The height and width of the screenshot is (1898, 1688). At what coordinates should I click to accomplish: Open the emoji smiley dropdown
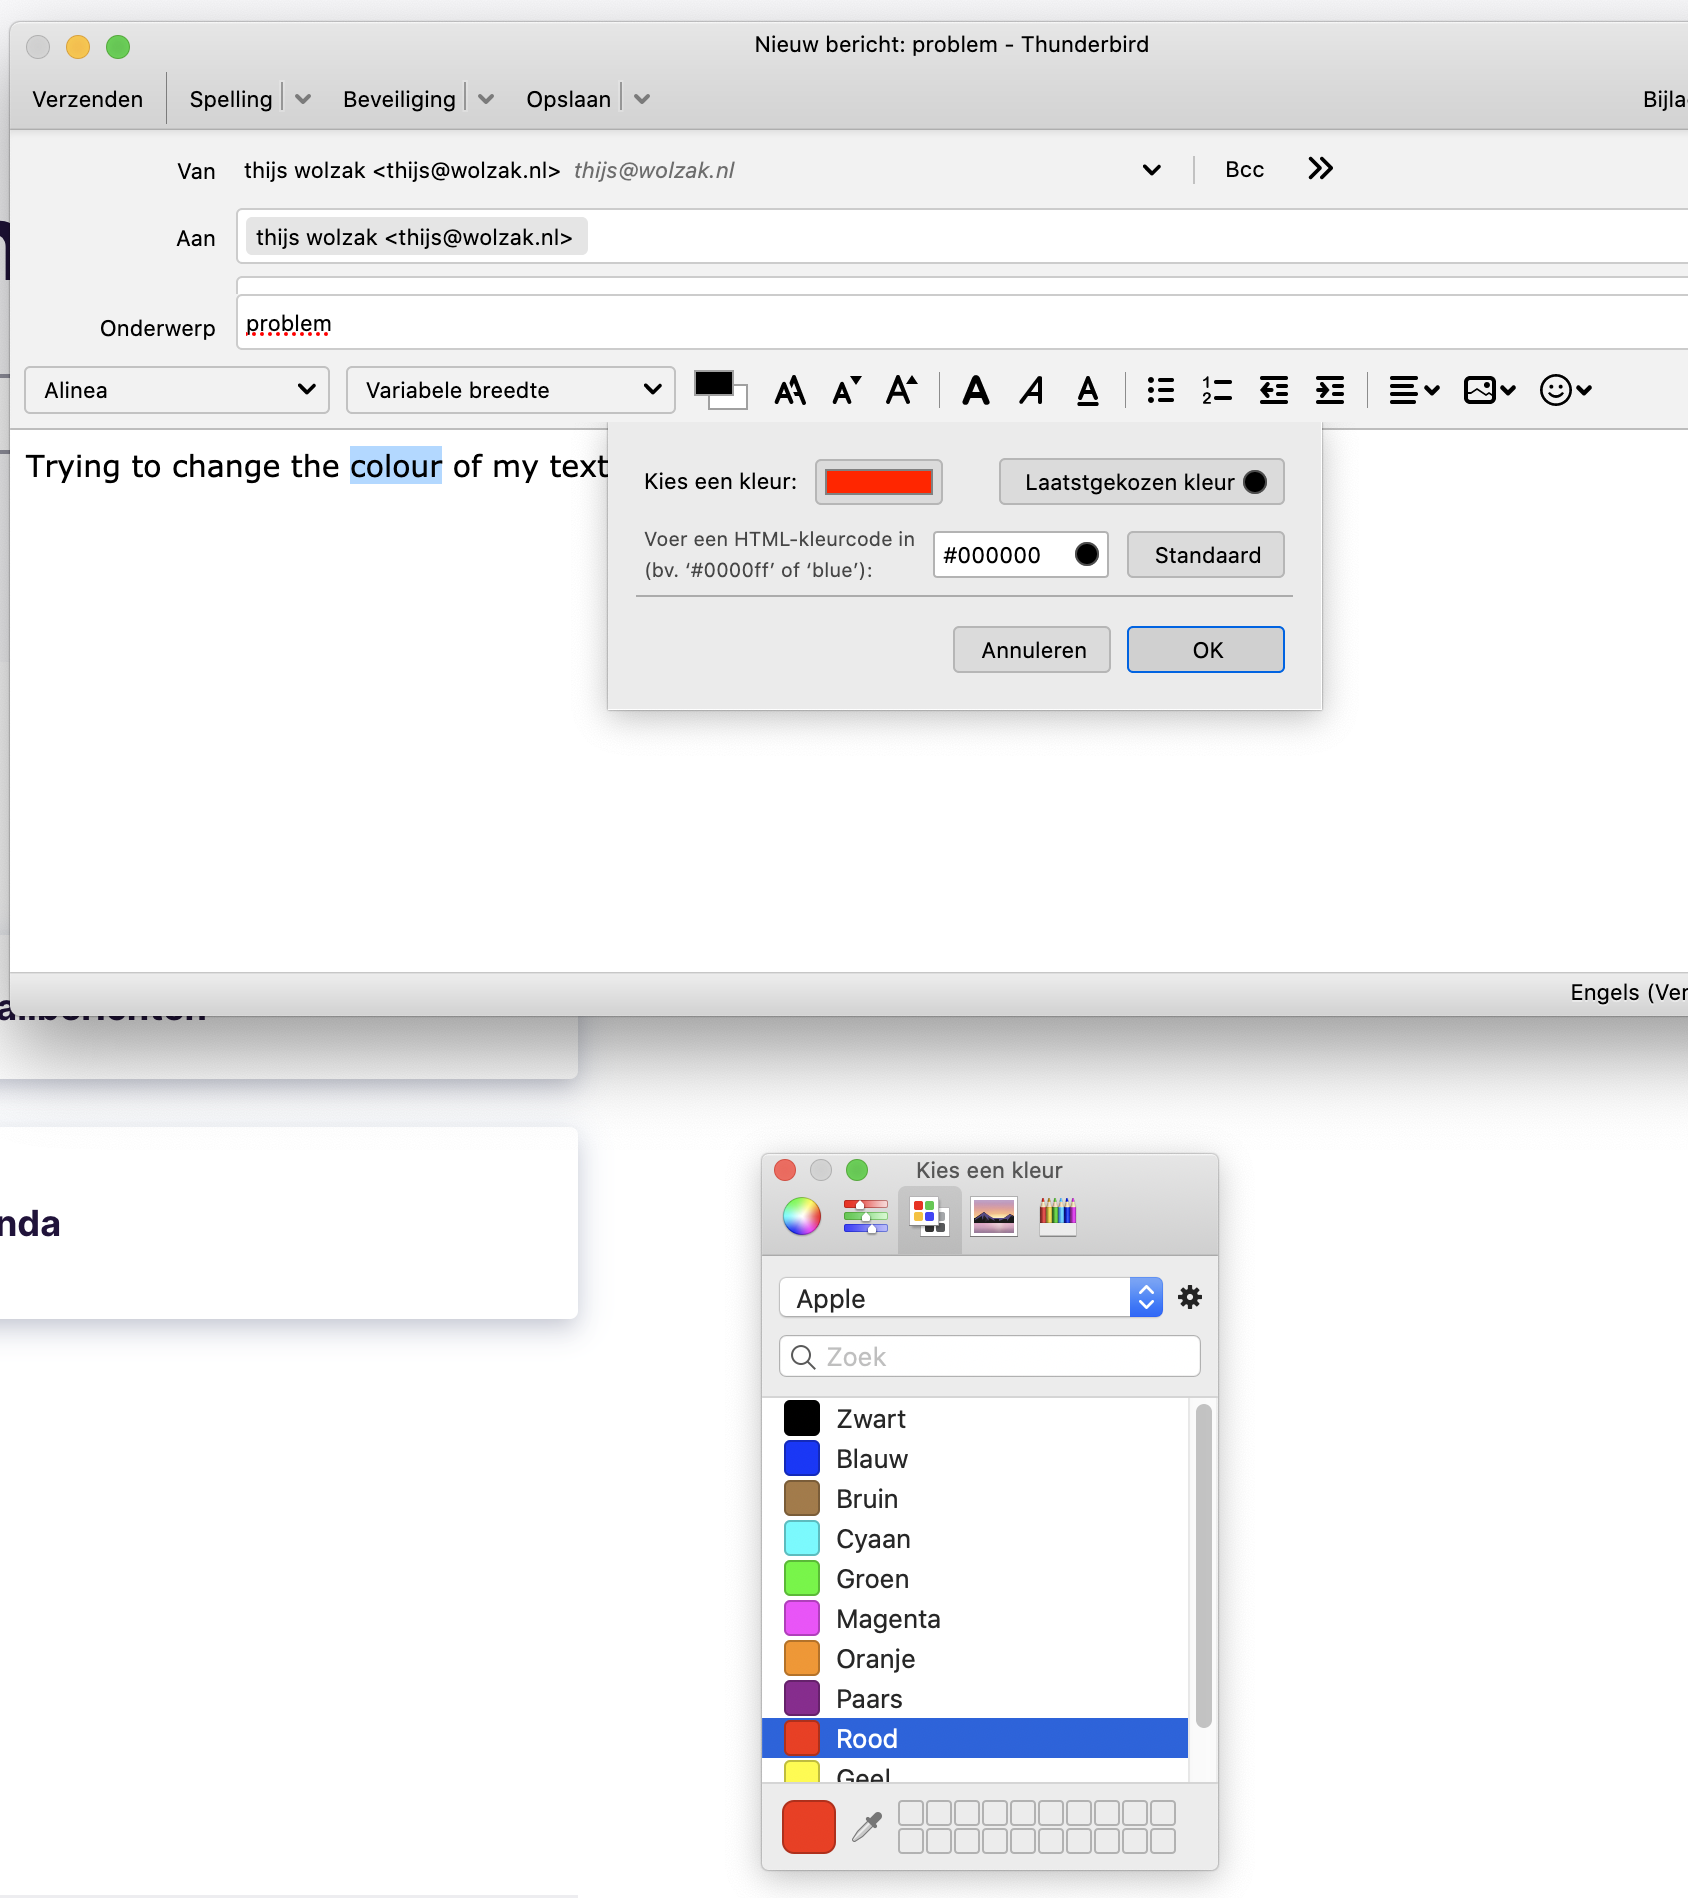[1566, 390]
